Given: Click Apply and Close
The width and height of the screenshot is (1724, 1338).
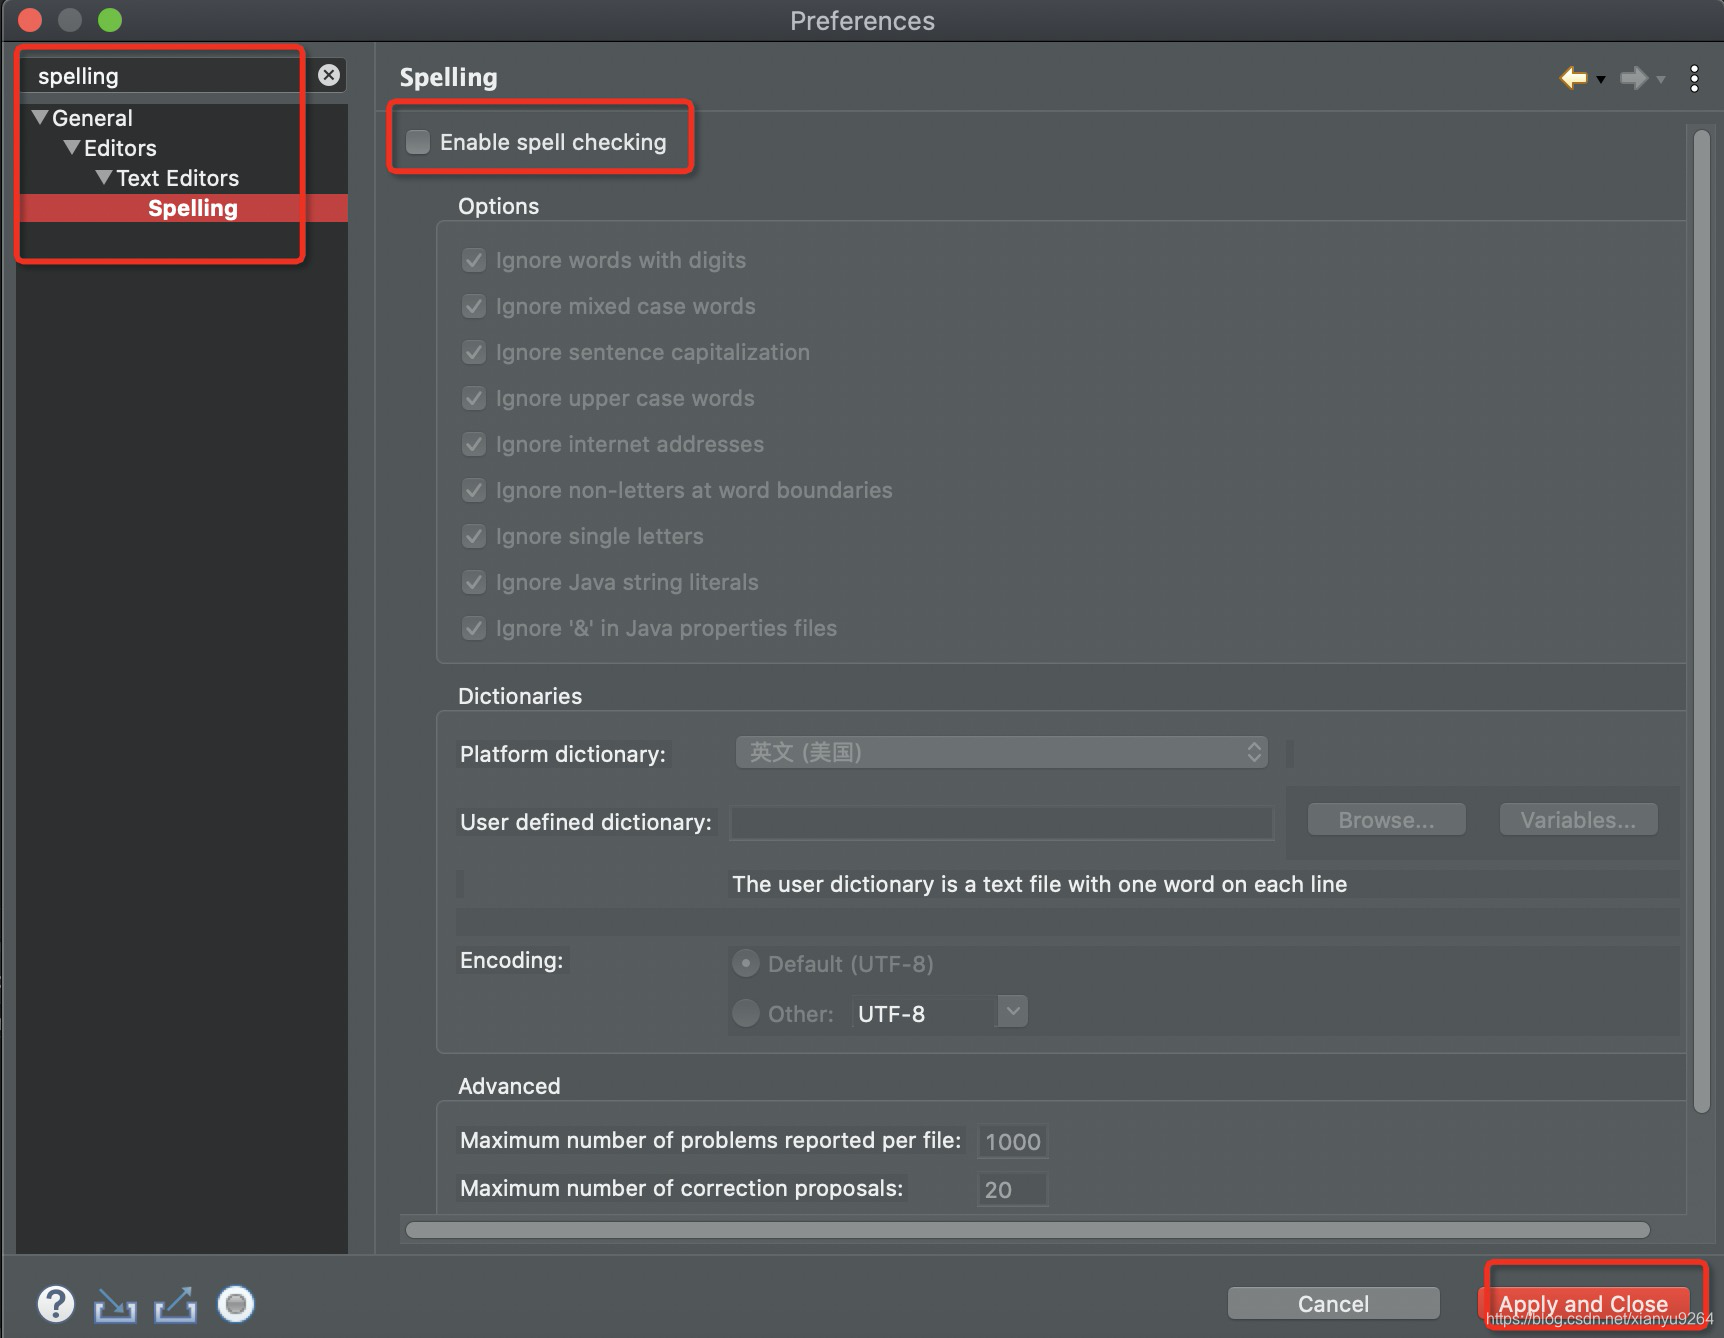Looking at the screenshot, I should click(x=1583, y=1304).
